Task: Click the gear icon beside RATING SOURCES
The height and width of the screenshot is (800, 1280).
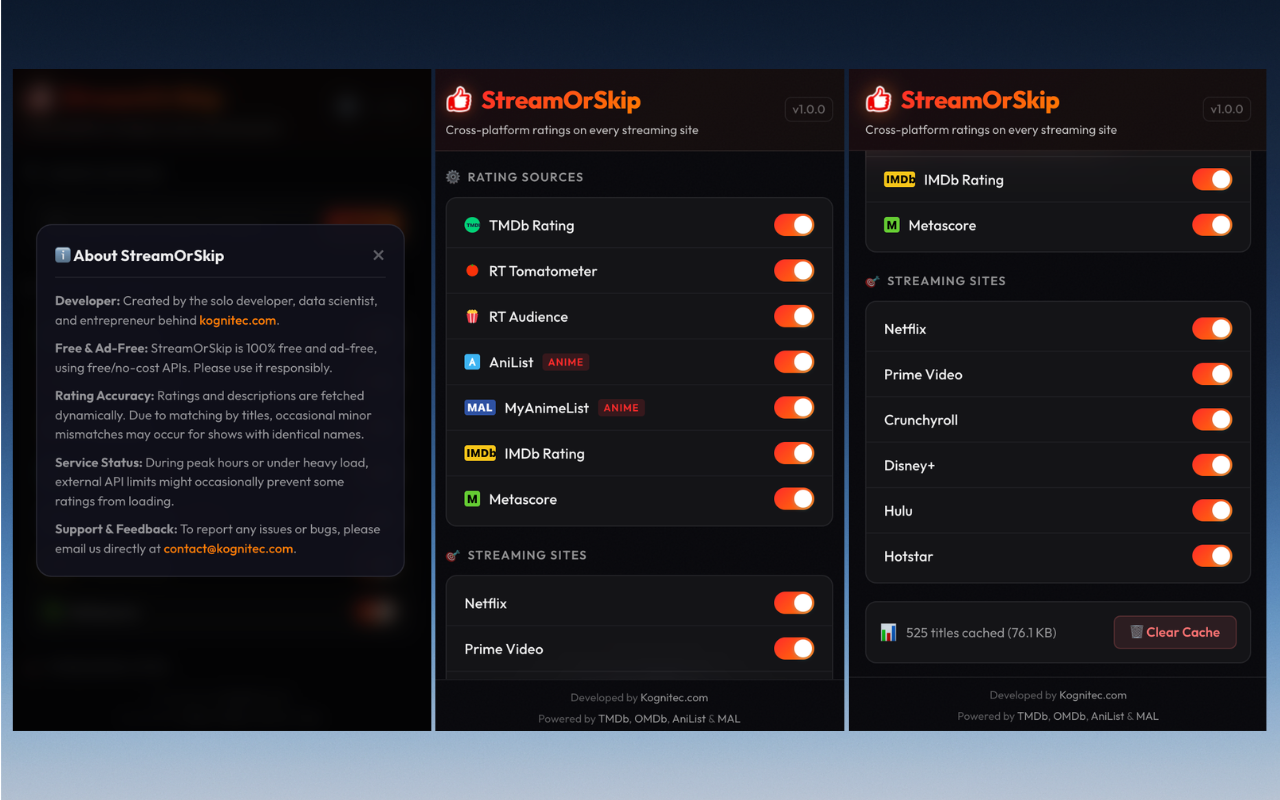Action: 453,177
